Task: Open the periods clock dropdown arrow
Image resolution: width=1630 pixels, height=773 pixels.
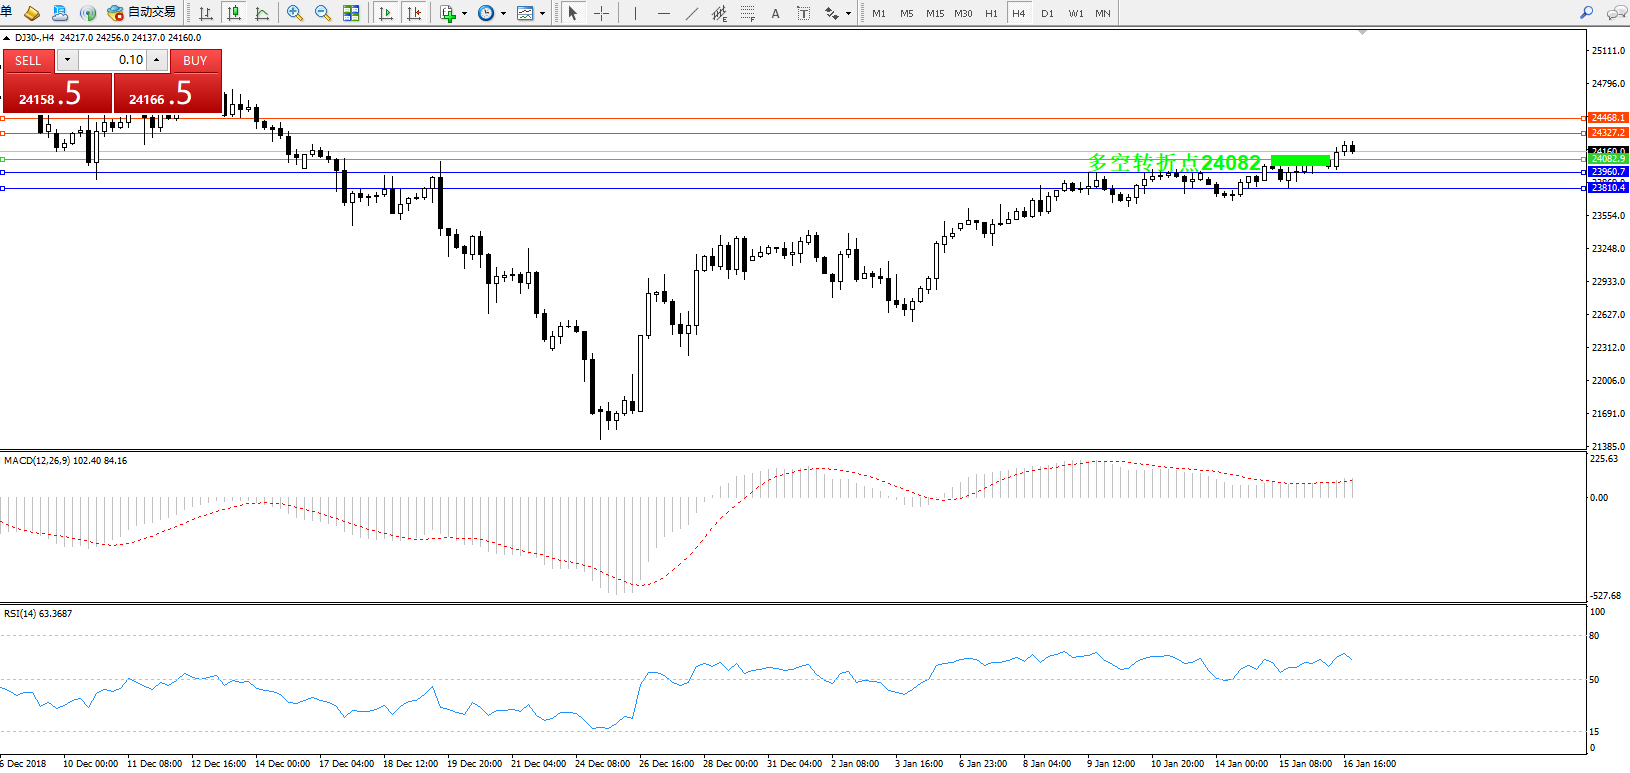Action: point(503,14)
